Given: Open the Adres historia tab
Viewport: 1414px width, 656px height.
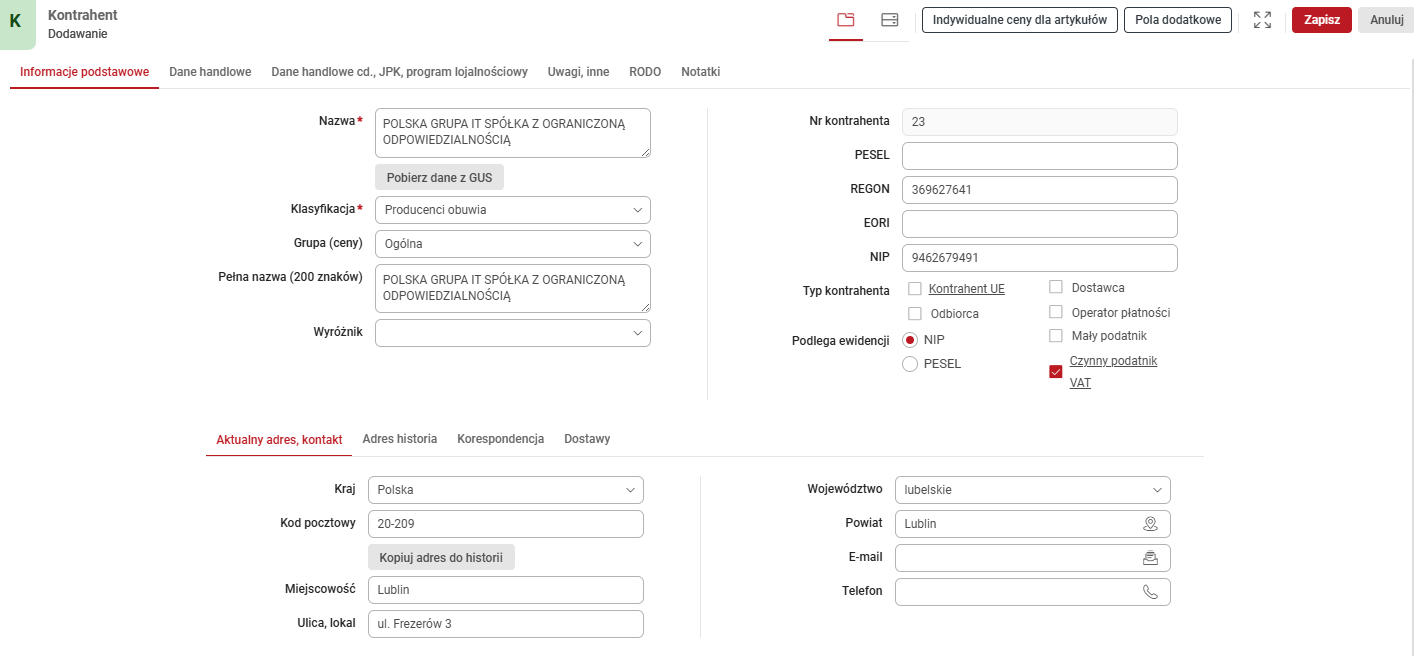Looking at the screenshot, I should coord(400,438).
